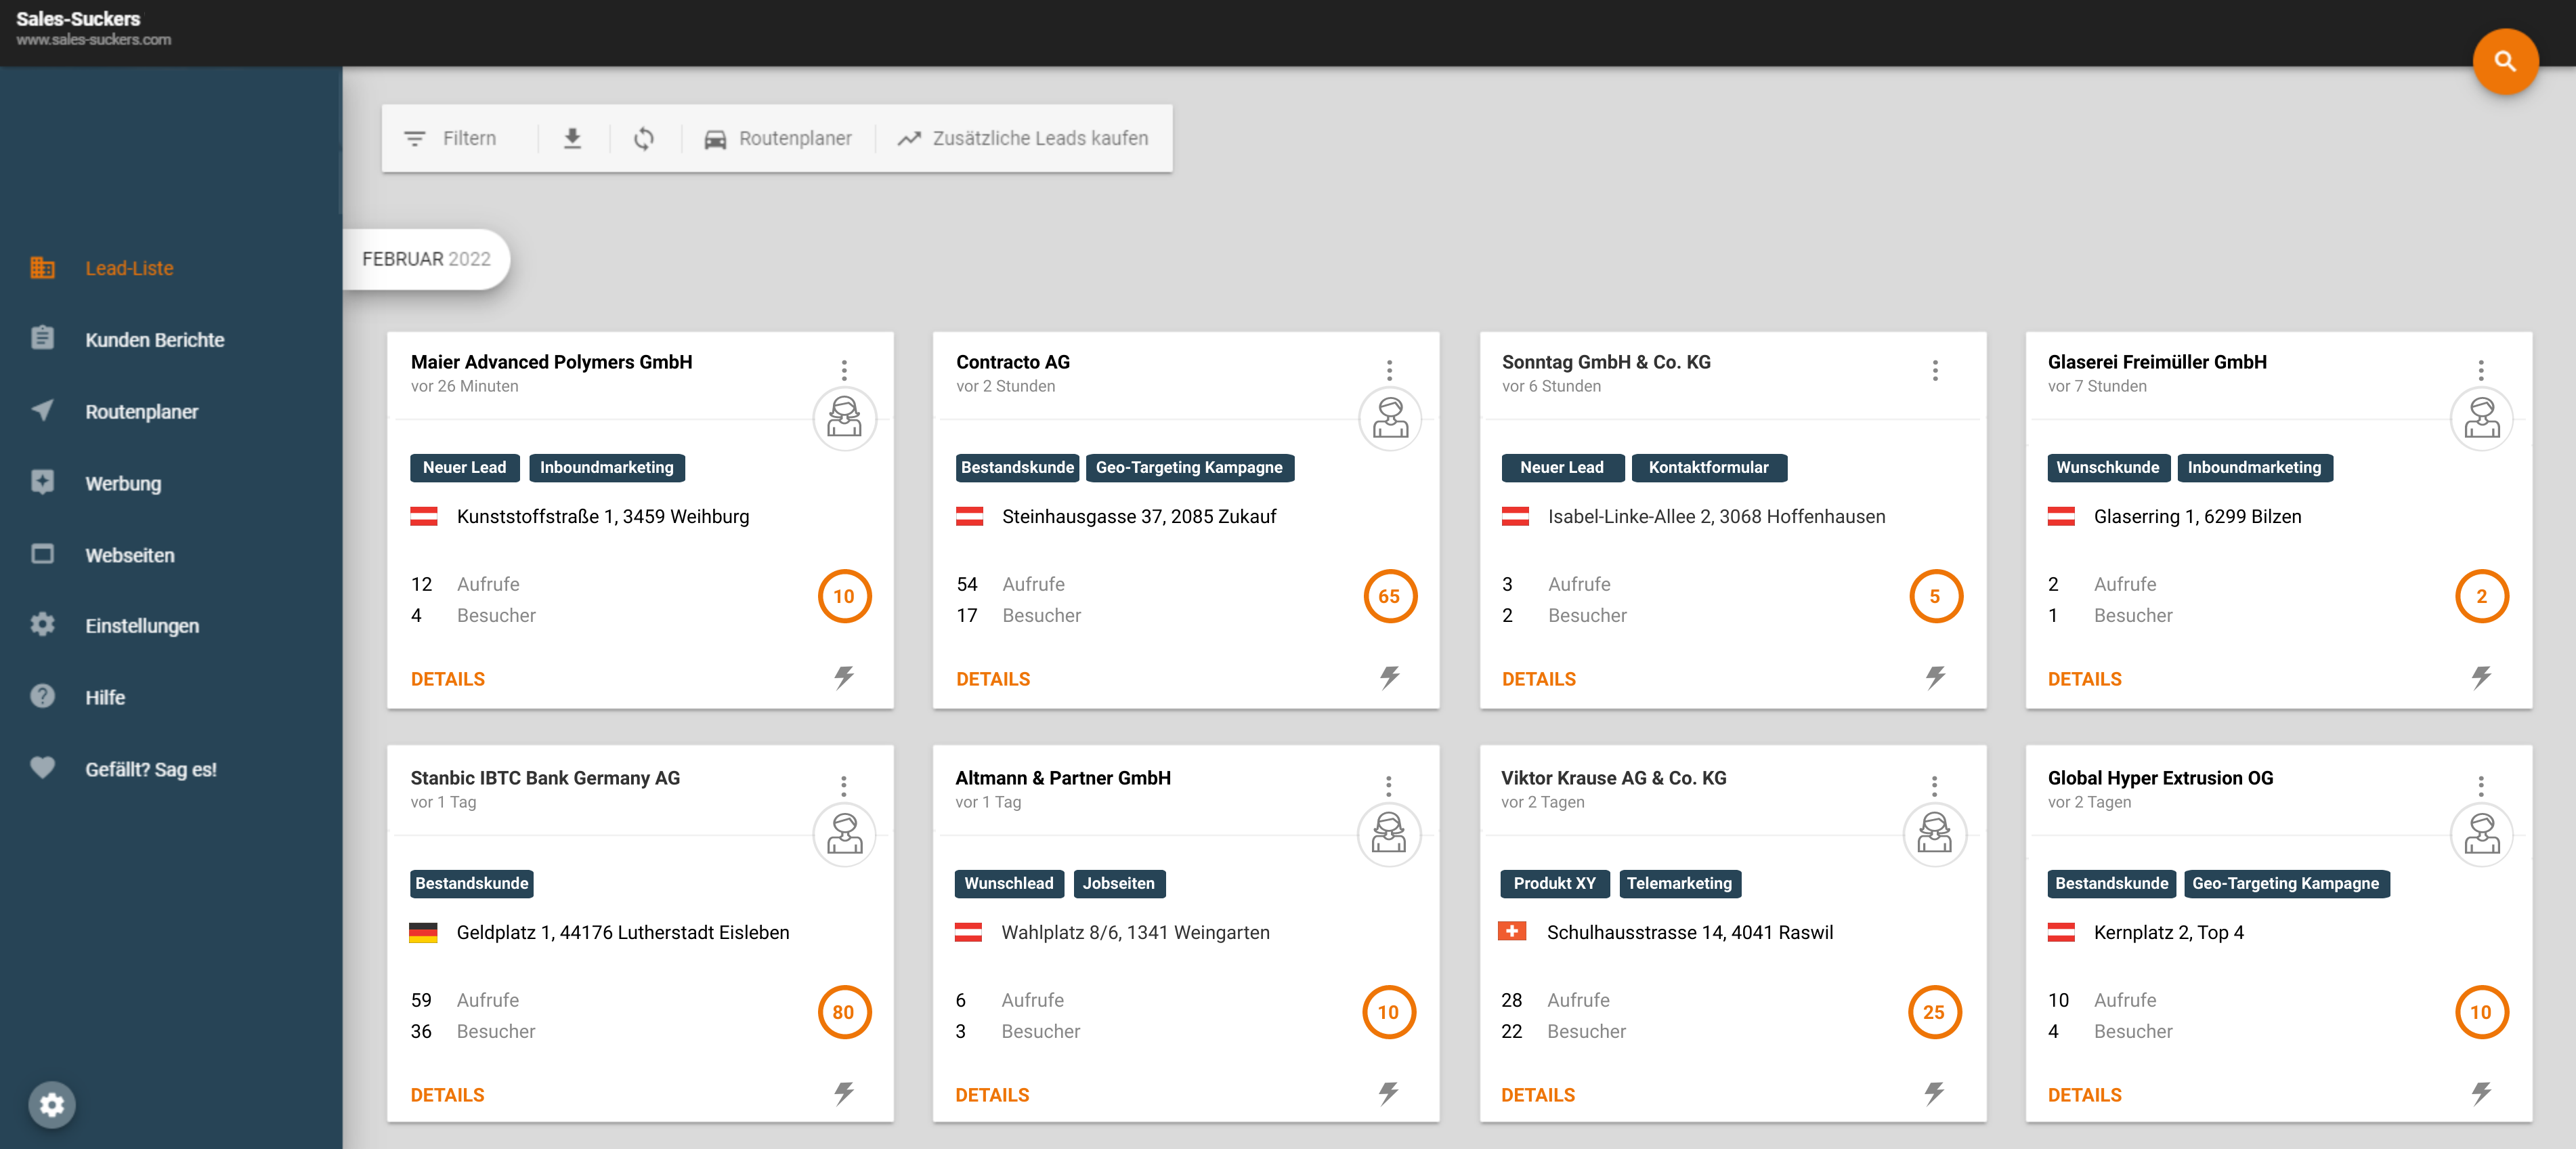Screen dimensions: 2576x1149
Task: Open three-dot menu on Altmann & Partner card
Action: [1389, 785]
